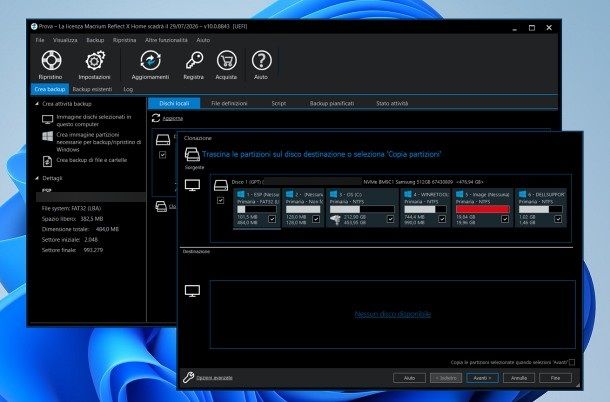
Task: Click the Acquista shopping cart icon
Action: 226,61
